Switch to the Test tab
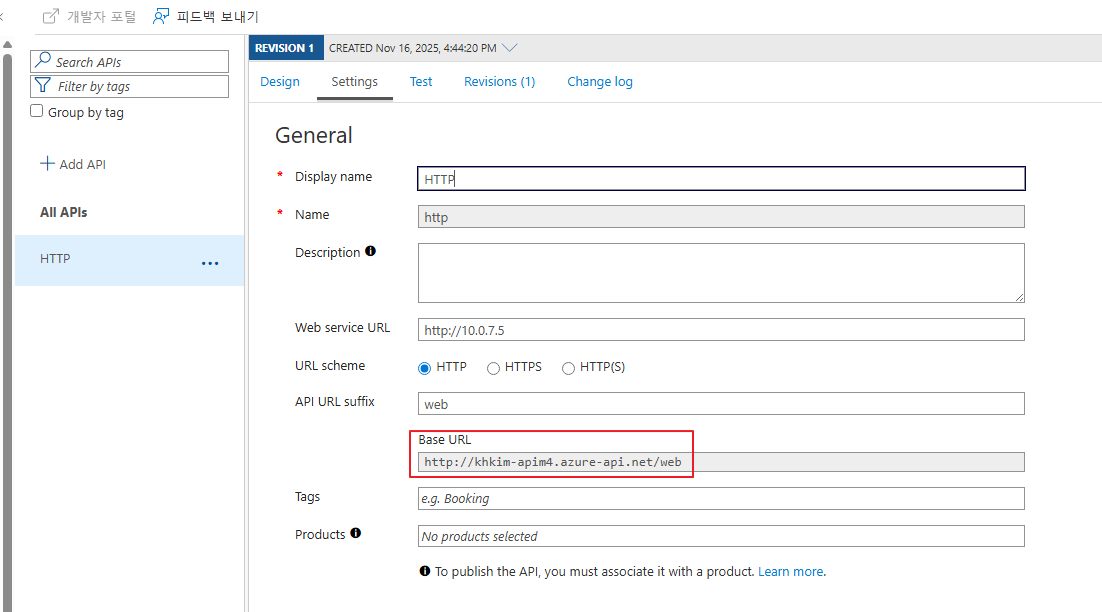The width and height of the screenshot is (1102, 612). pyautogui.click(x=421, y=82)
